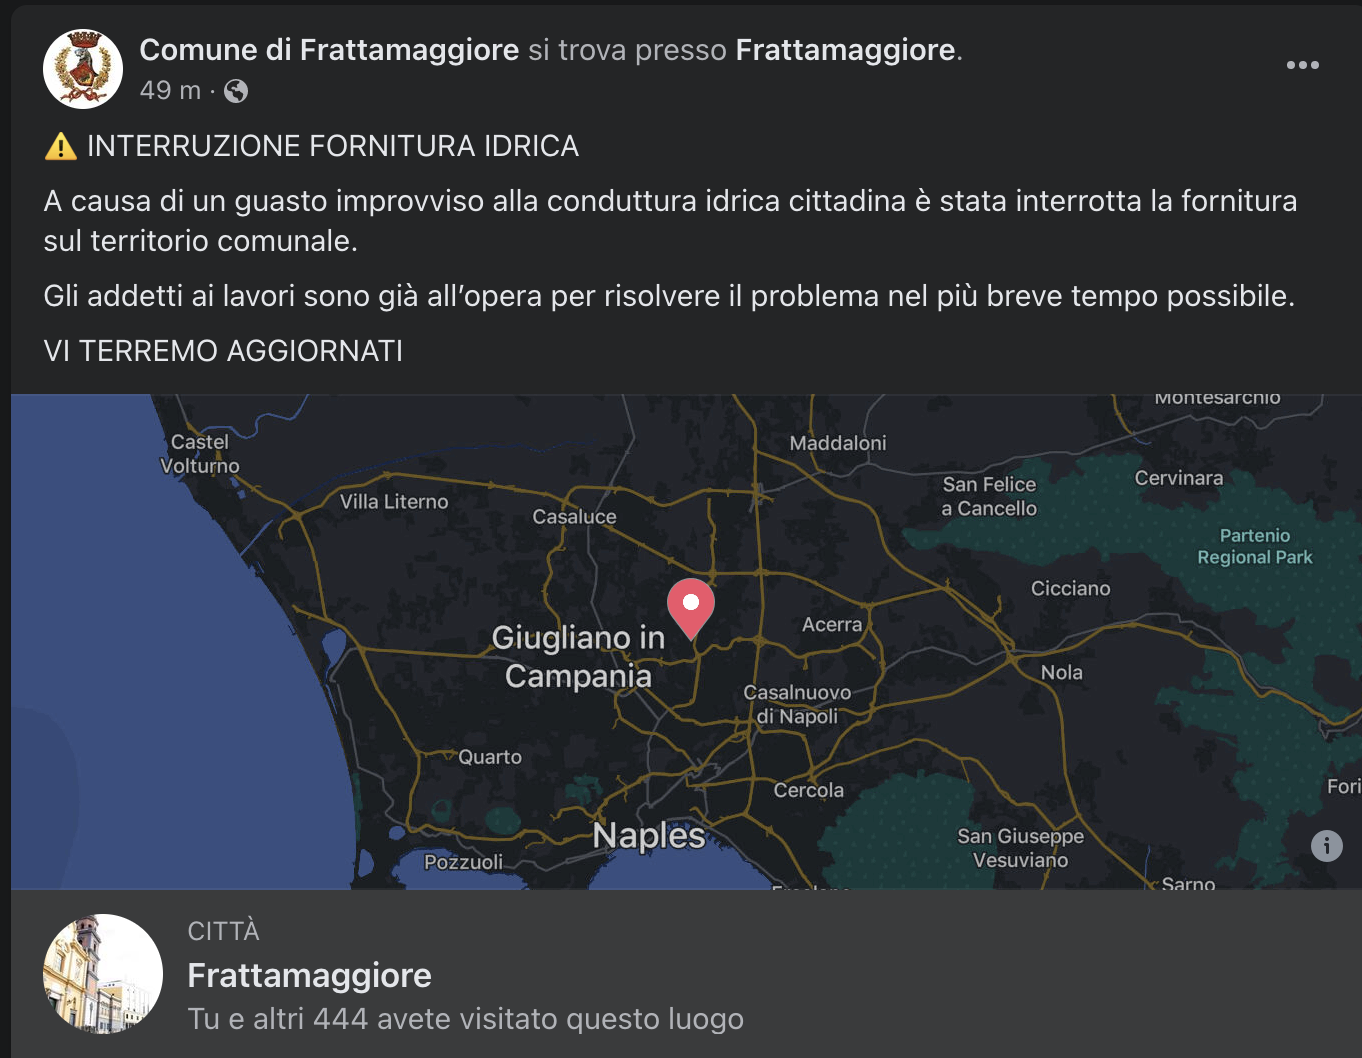The image size is (1362, 1058).
Task: Click the 49 m post timestamp
Action: click(x=170, y=91)
